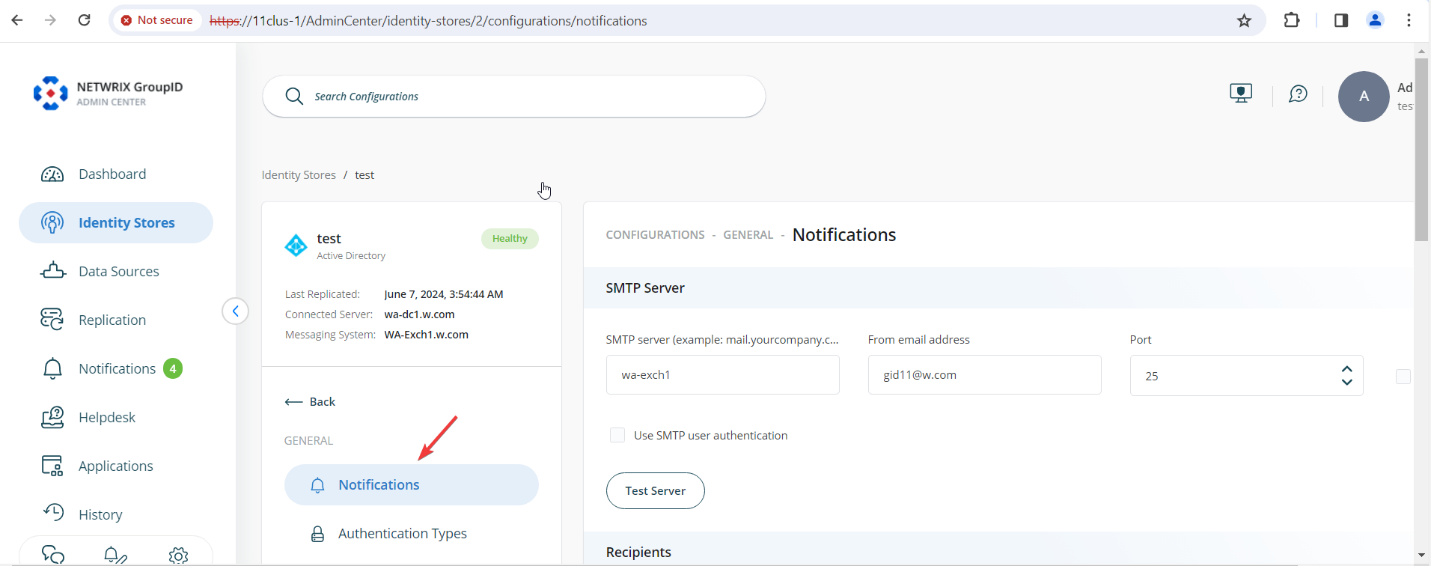Click the Healthy status badge
Screen dimensions: 1431x566
[510, 239]
